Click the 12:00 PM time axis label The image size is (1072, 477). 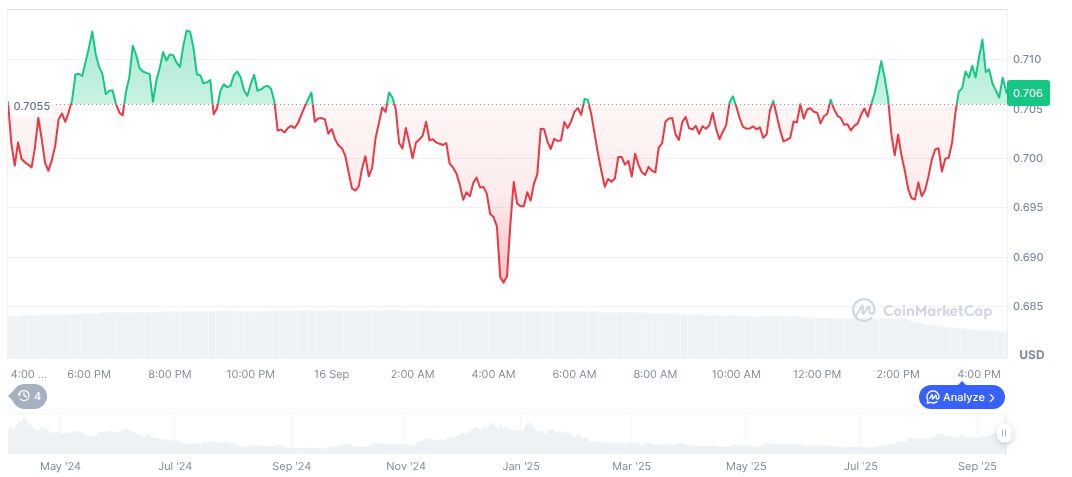(x=817, y=374)
